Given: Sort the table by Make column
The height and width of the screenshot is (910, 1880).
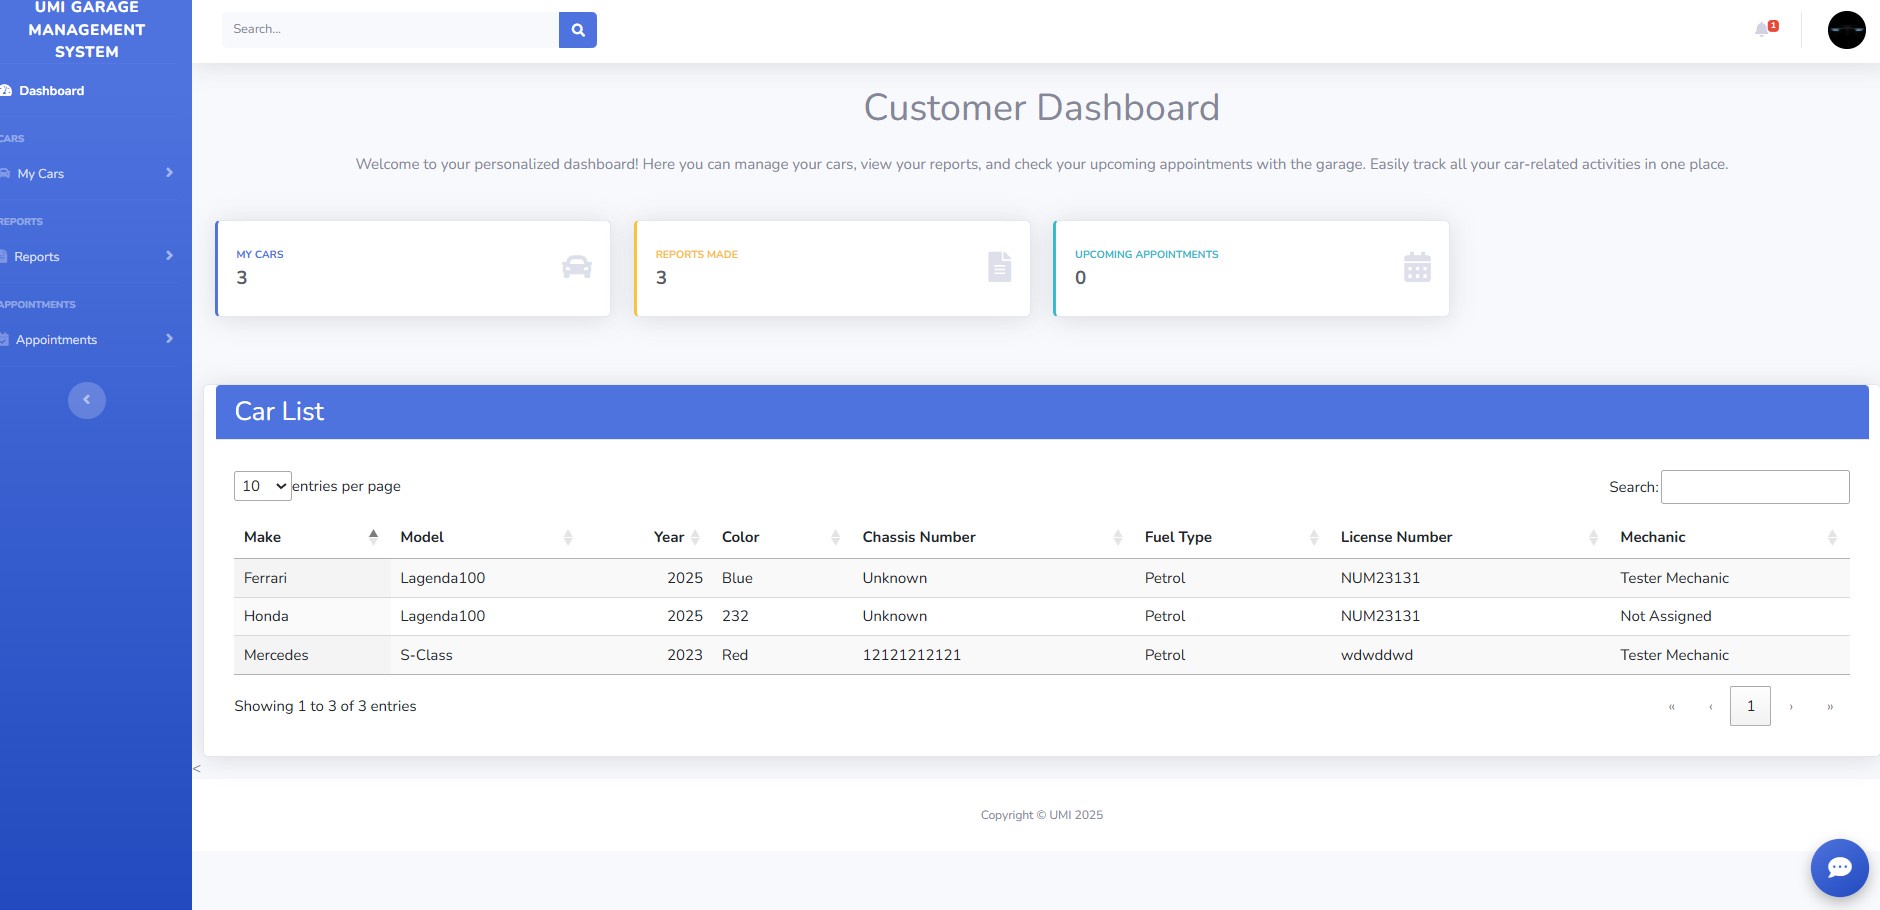Looking at the screenshot, I should (312, 537).
